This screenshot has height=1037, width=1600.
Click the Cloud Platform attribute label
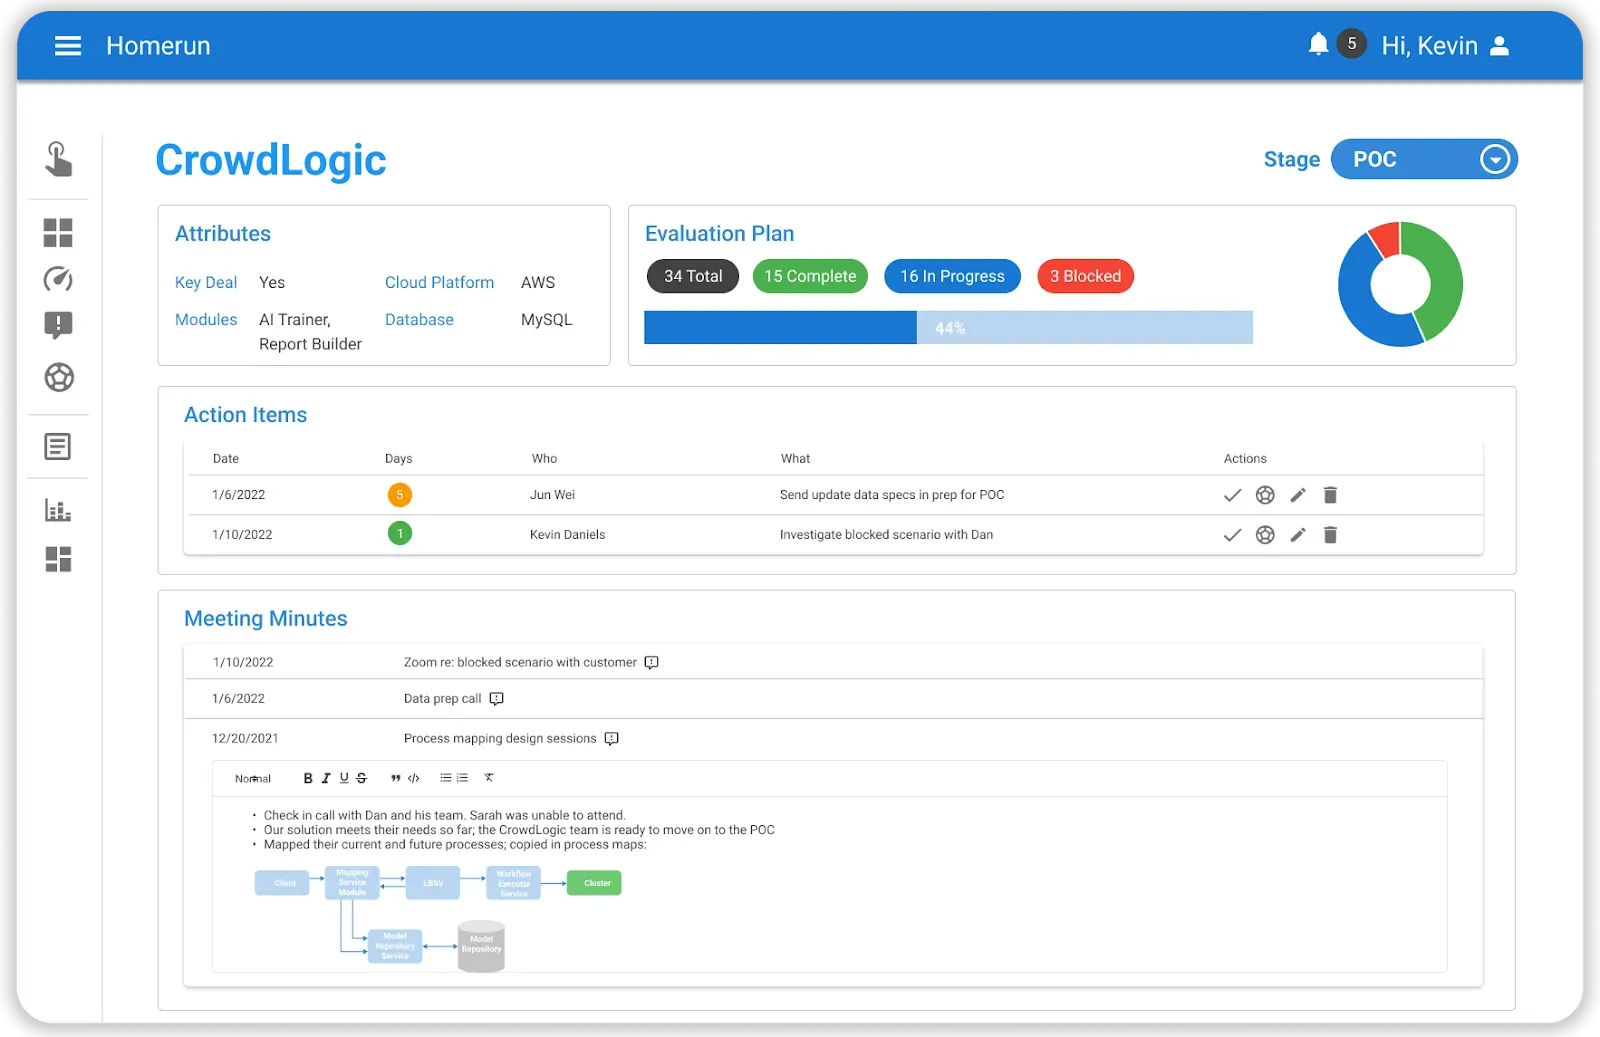click(439, 283)
